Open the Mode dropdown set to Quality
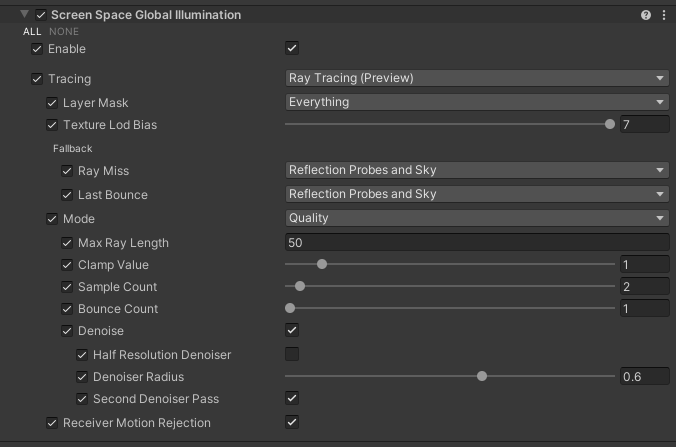The height and width of the screenshot is (447, 676). [x=476, y=218]
